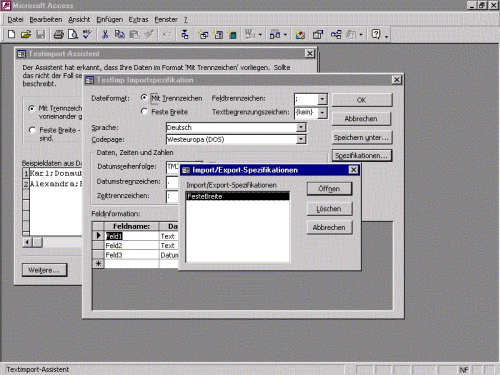500x375 pixels.
Task: Click the Paste clipboard toolbar icon
Action: (134, 34)
